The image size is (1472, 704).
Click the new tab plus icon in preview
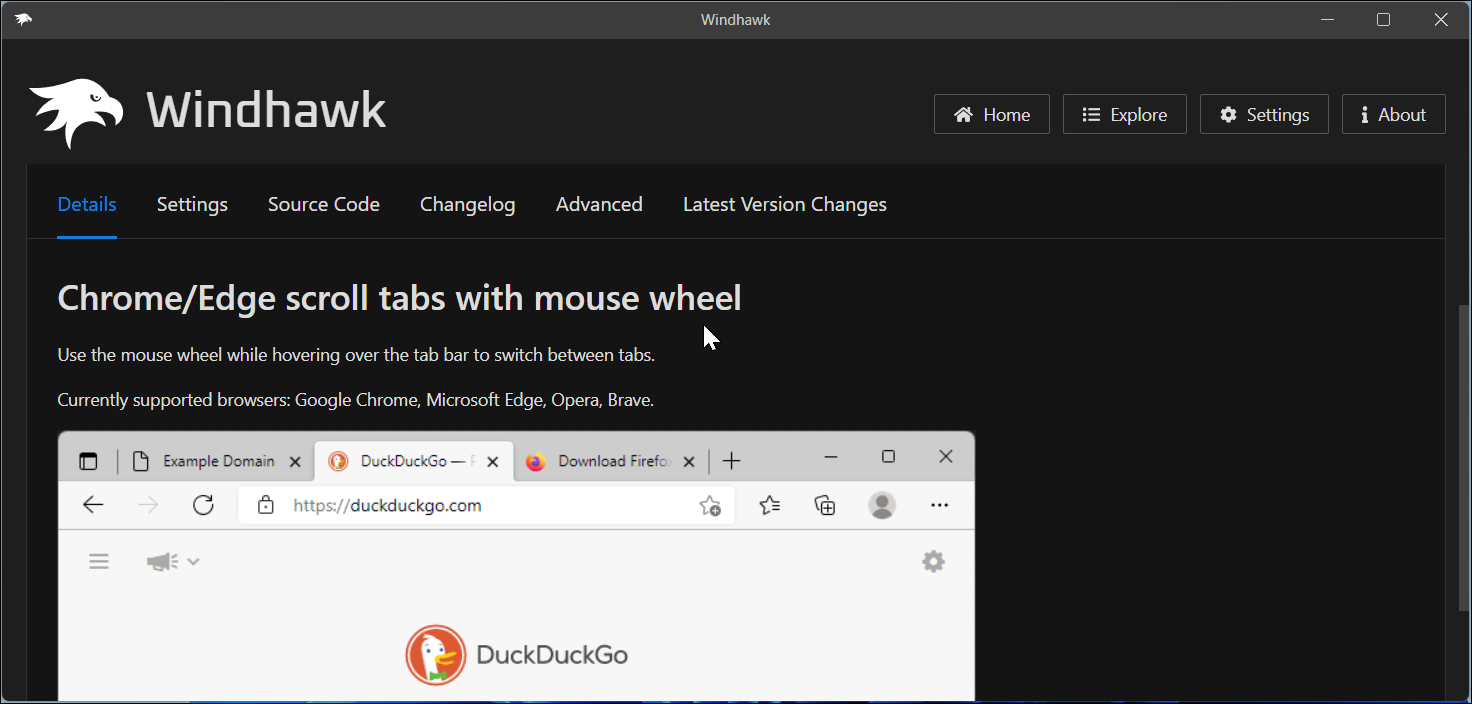pyautogui.click(x=731, y=461)
